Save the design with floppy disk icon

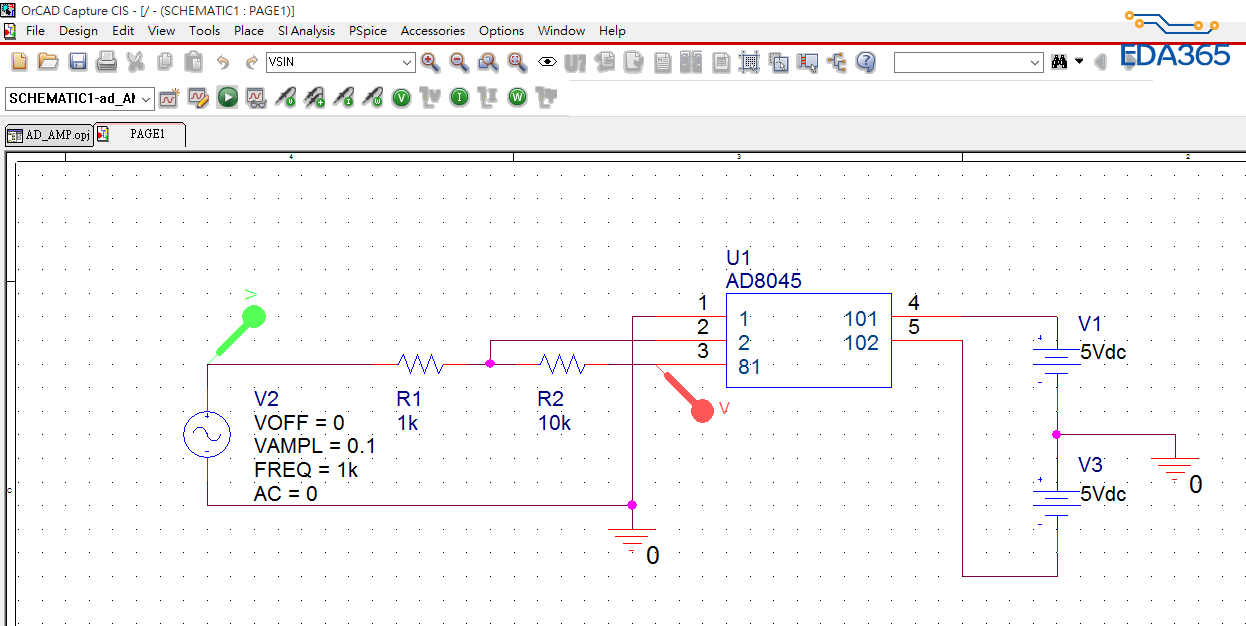point(78,62)
